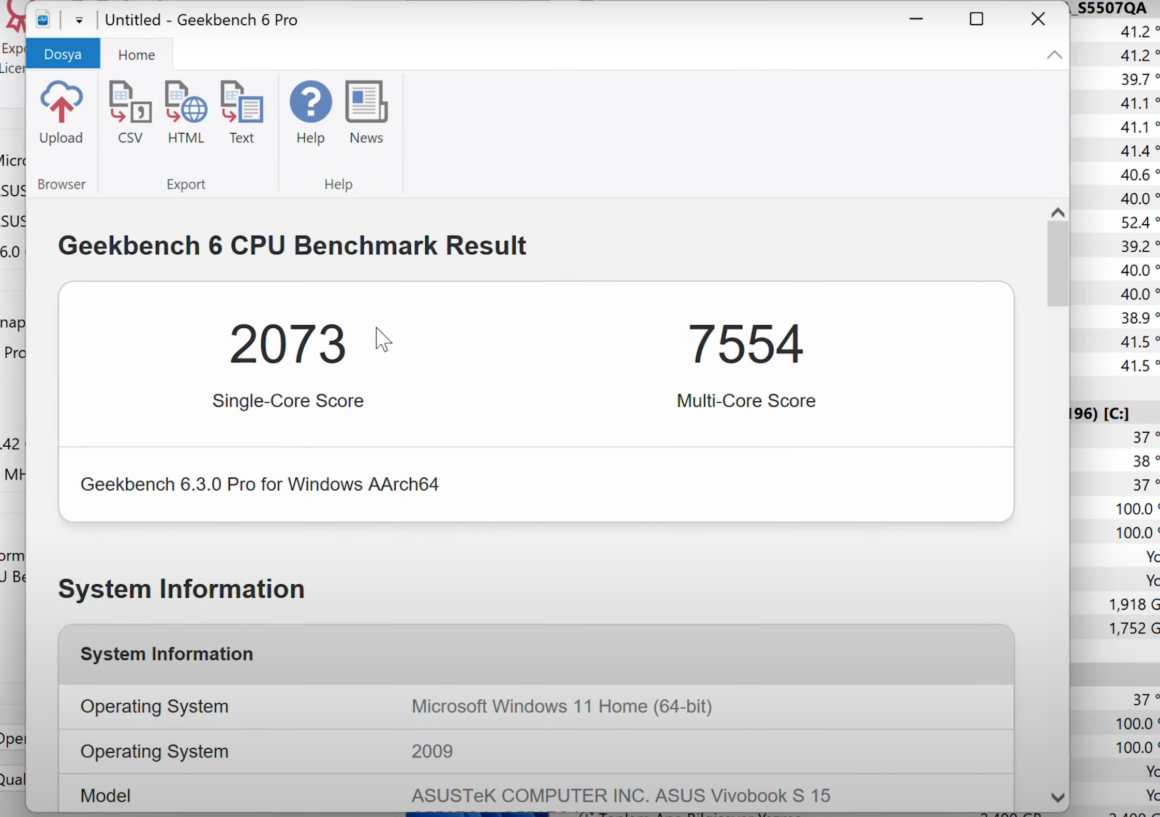Maximize the Geekbench 6 Pro window
The width and height of the screenshot is (1160, 817).
[x=977, y=19]
